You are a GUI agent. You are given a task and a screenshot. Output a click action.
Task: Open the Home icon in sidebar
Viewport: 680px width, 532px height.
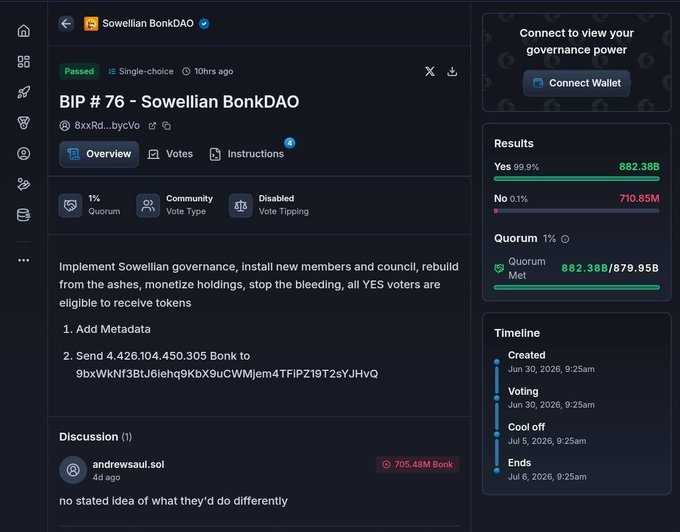24,31
